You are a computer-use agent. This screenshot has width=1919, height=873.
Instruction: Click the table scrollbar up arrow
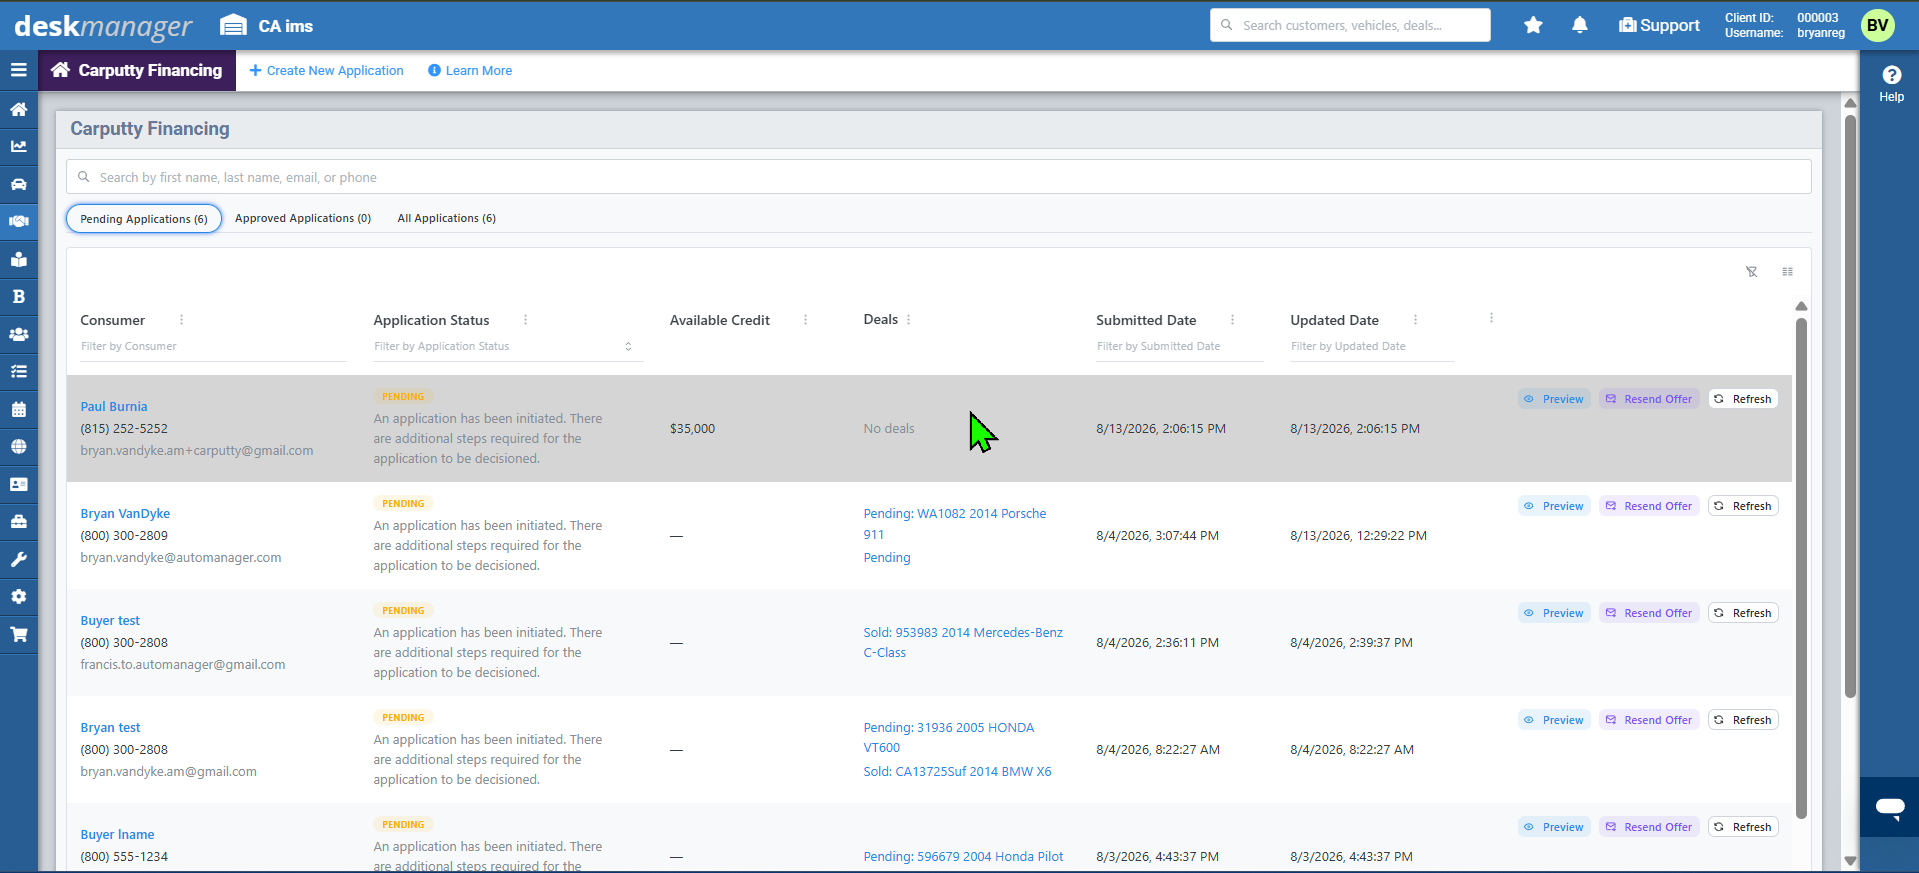[1801, 306]
